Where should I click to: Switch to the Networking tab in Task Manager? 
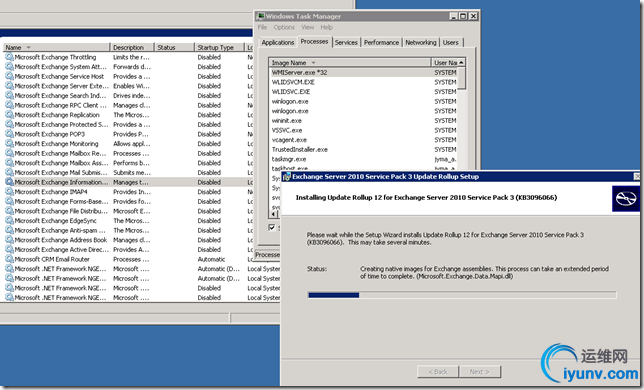pyautogui.click(x=421, y=43)
